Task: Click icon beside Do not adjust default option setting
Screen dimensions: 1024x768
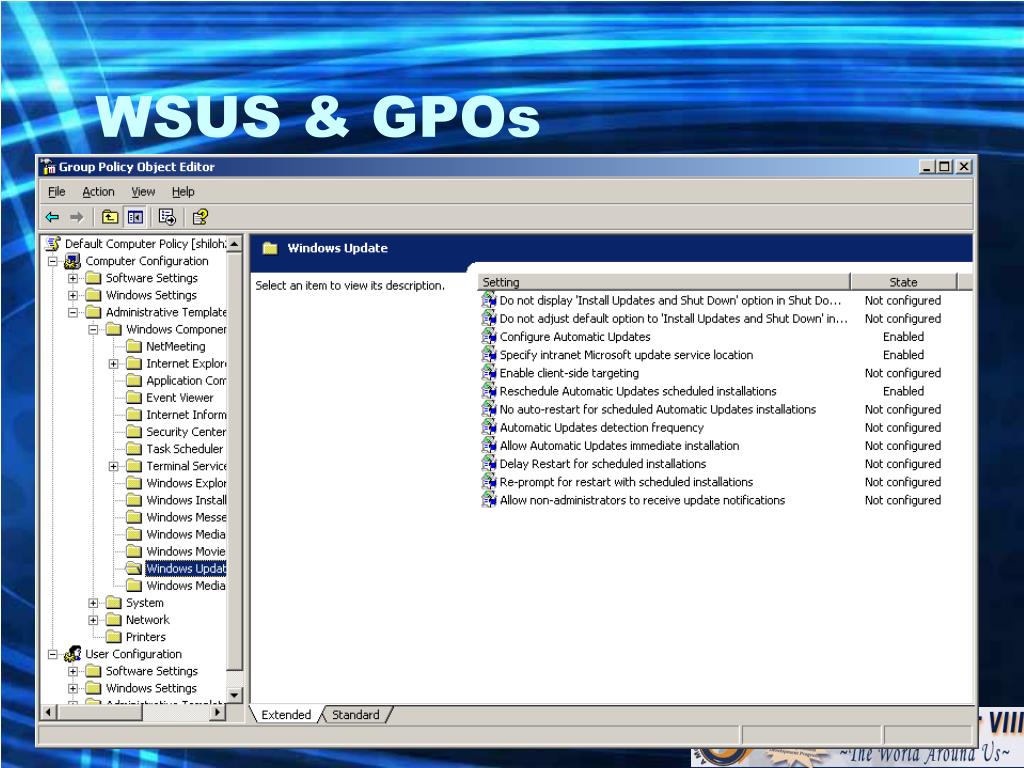Action: 489,319
